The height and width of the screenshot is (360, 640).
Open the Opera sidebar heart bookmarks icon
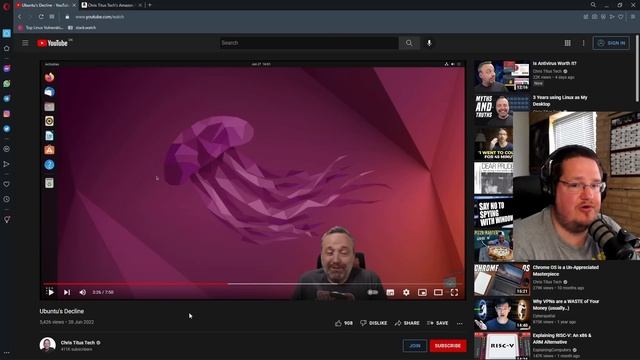7,184
